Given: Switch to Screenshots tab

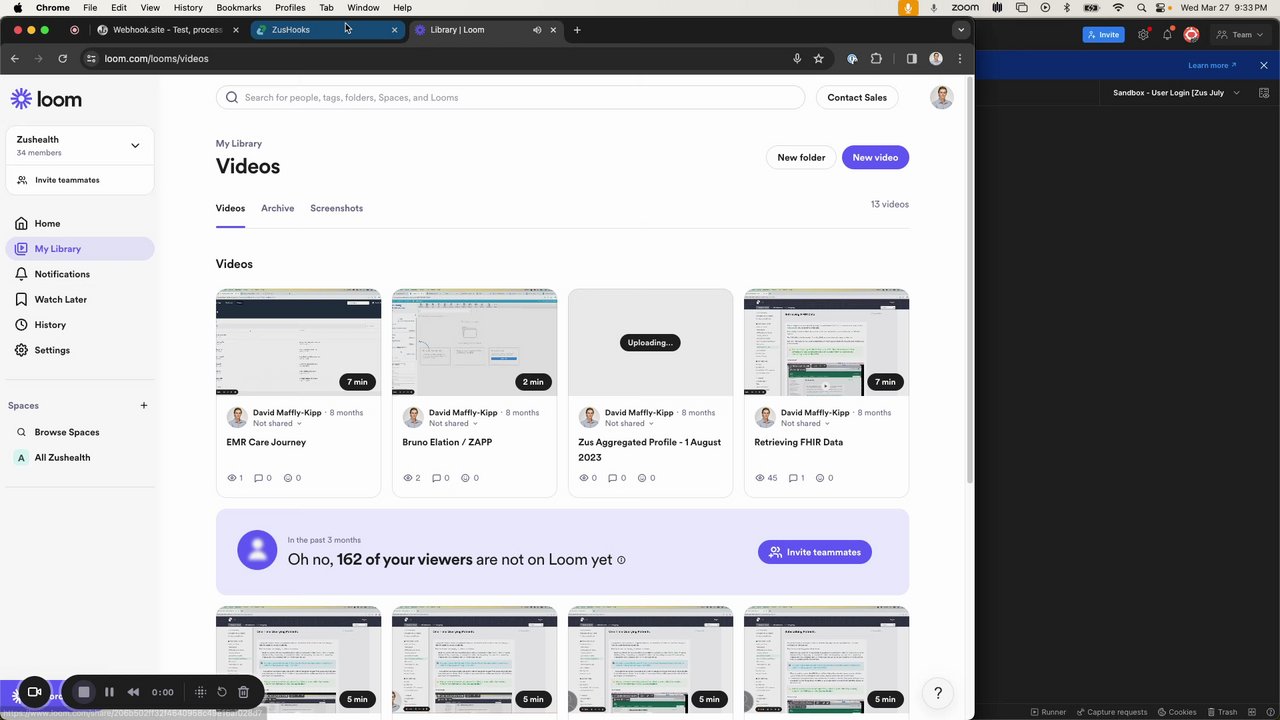Looking at the screenshot, I should pos(336,208).
